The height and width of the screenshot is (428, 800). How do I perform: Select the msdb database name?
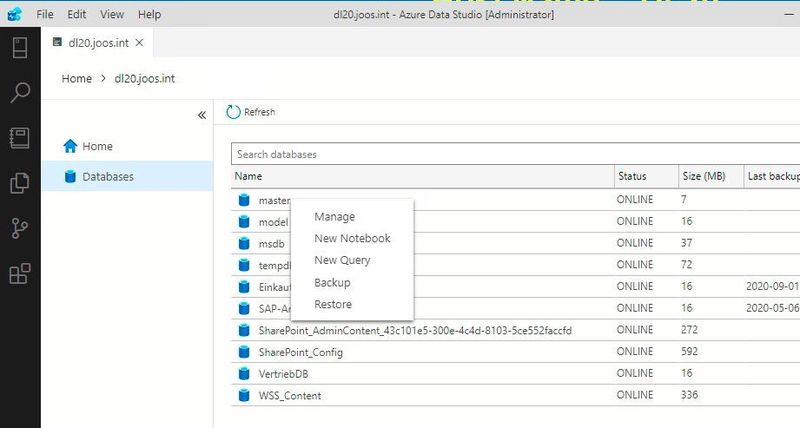271,244
